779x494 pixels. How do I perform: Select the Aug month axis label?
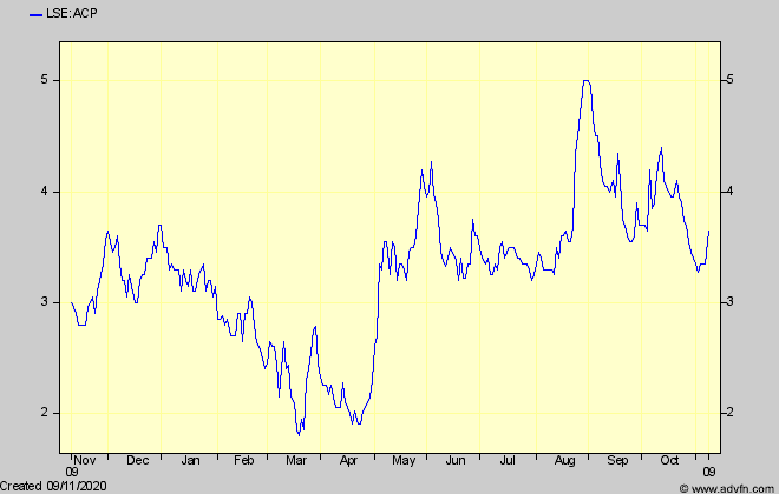pyautogui.click(x=563, y=461)
